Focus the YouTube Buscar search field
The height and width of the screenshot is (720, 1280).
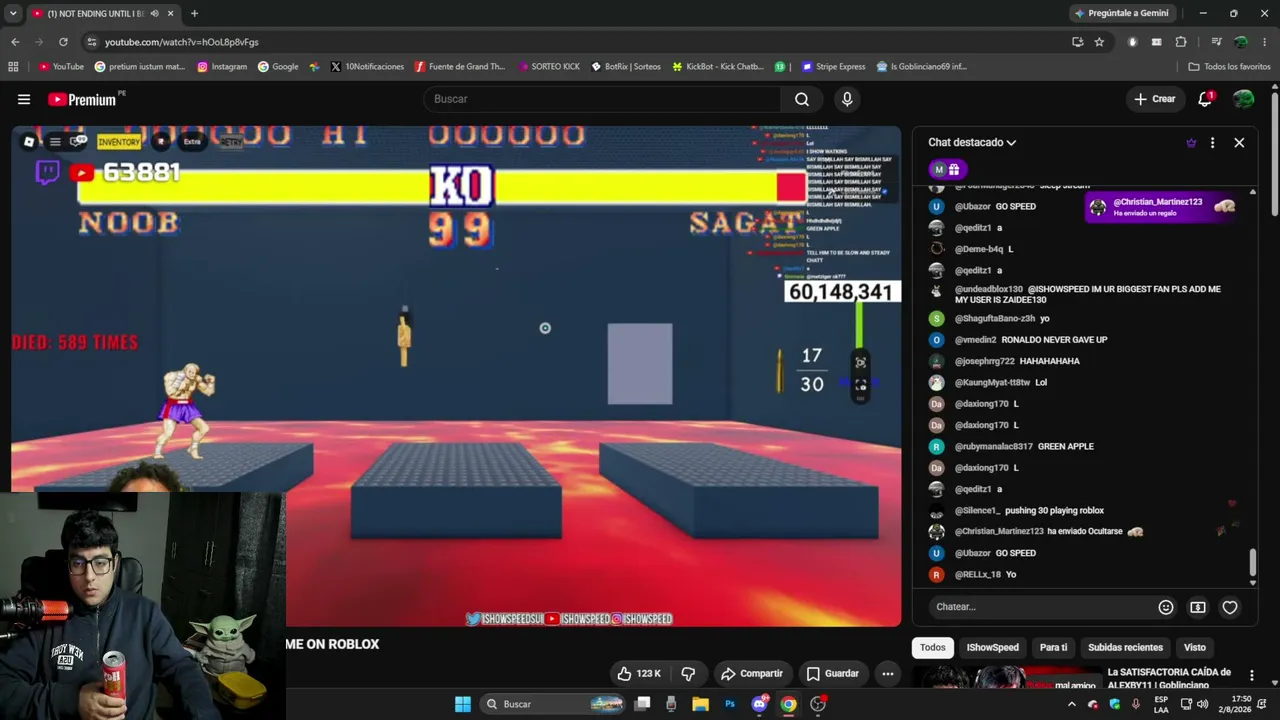(x=603, y=99)
